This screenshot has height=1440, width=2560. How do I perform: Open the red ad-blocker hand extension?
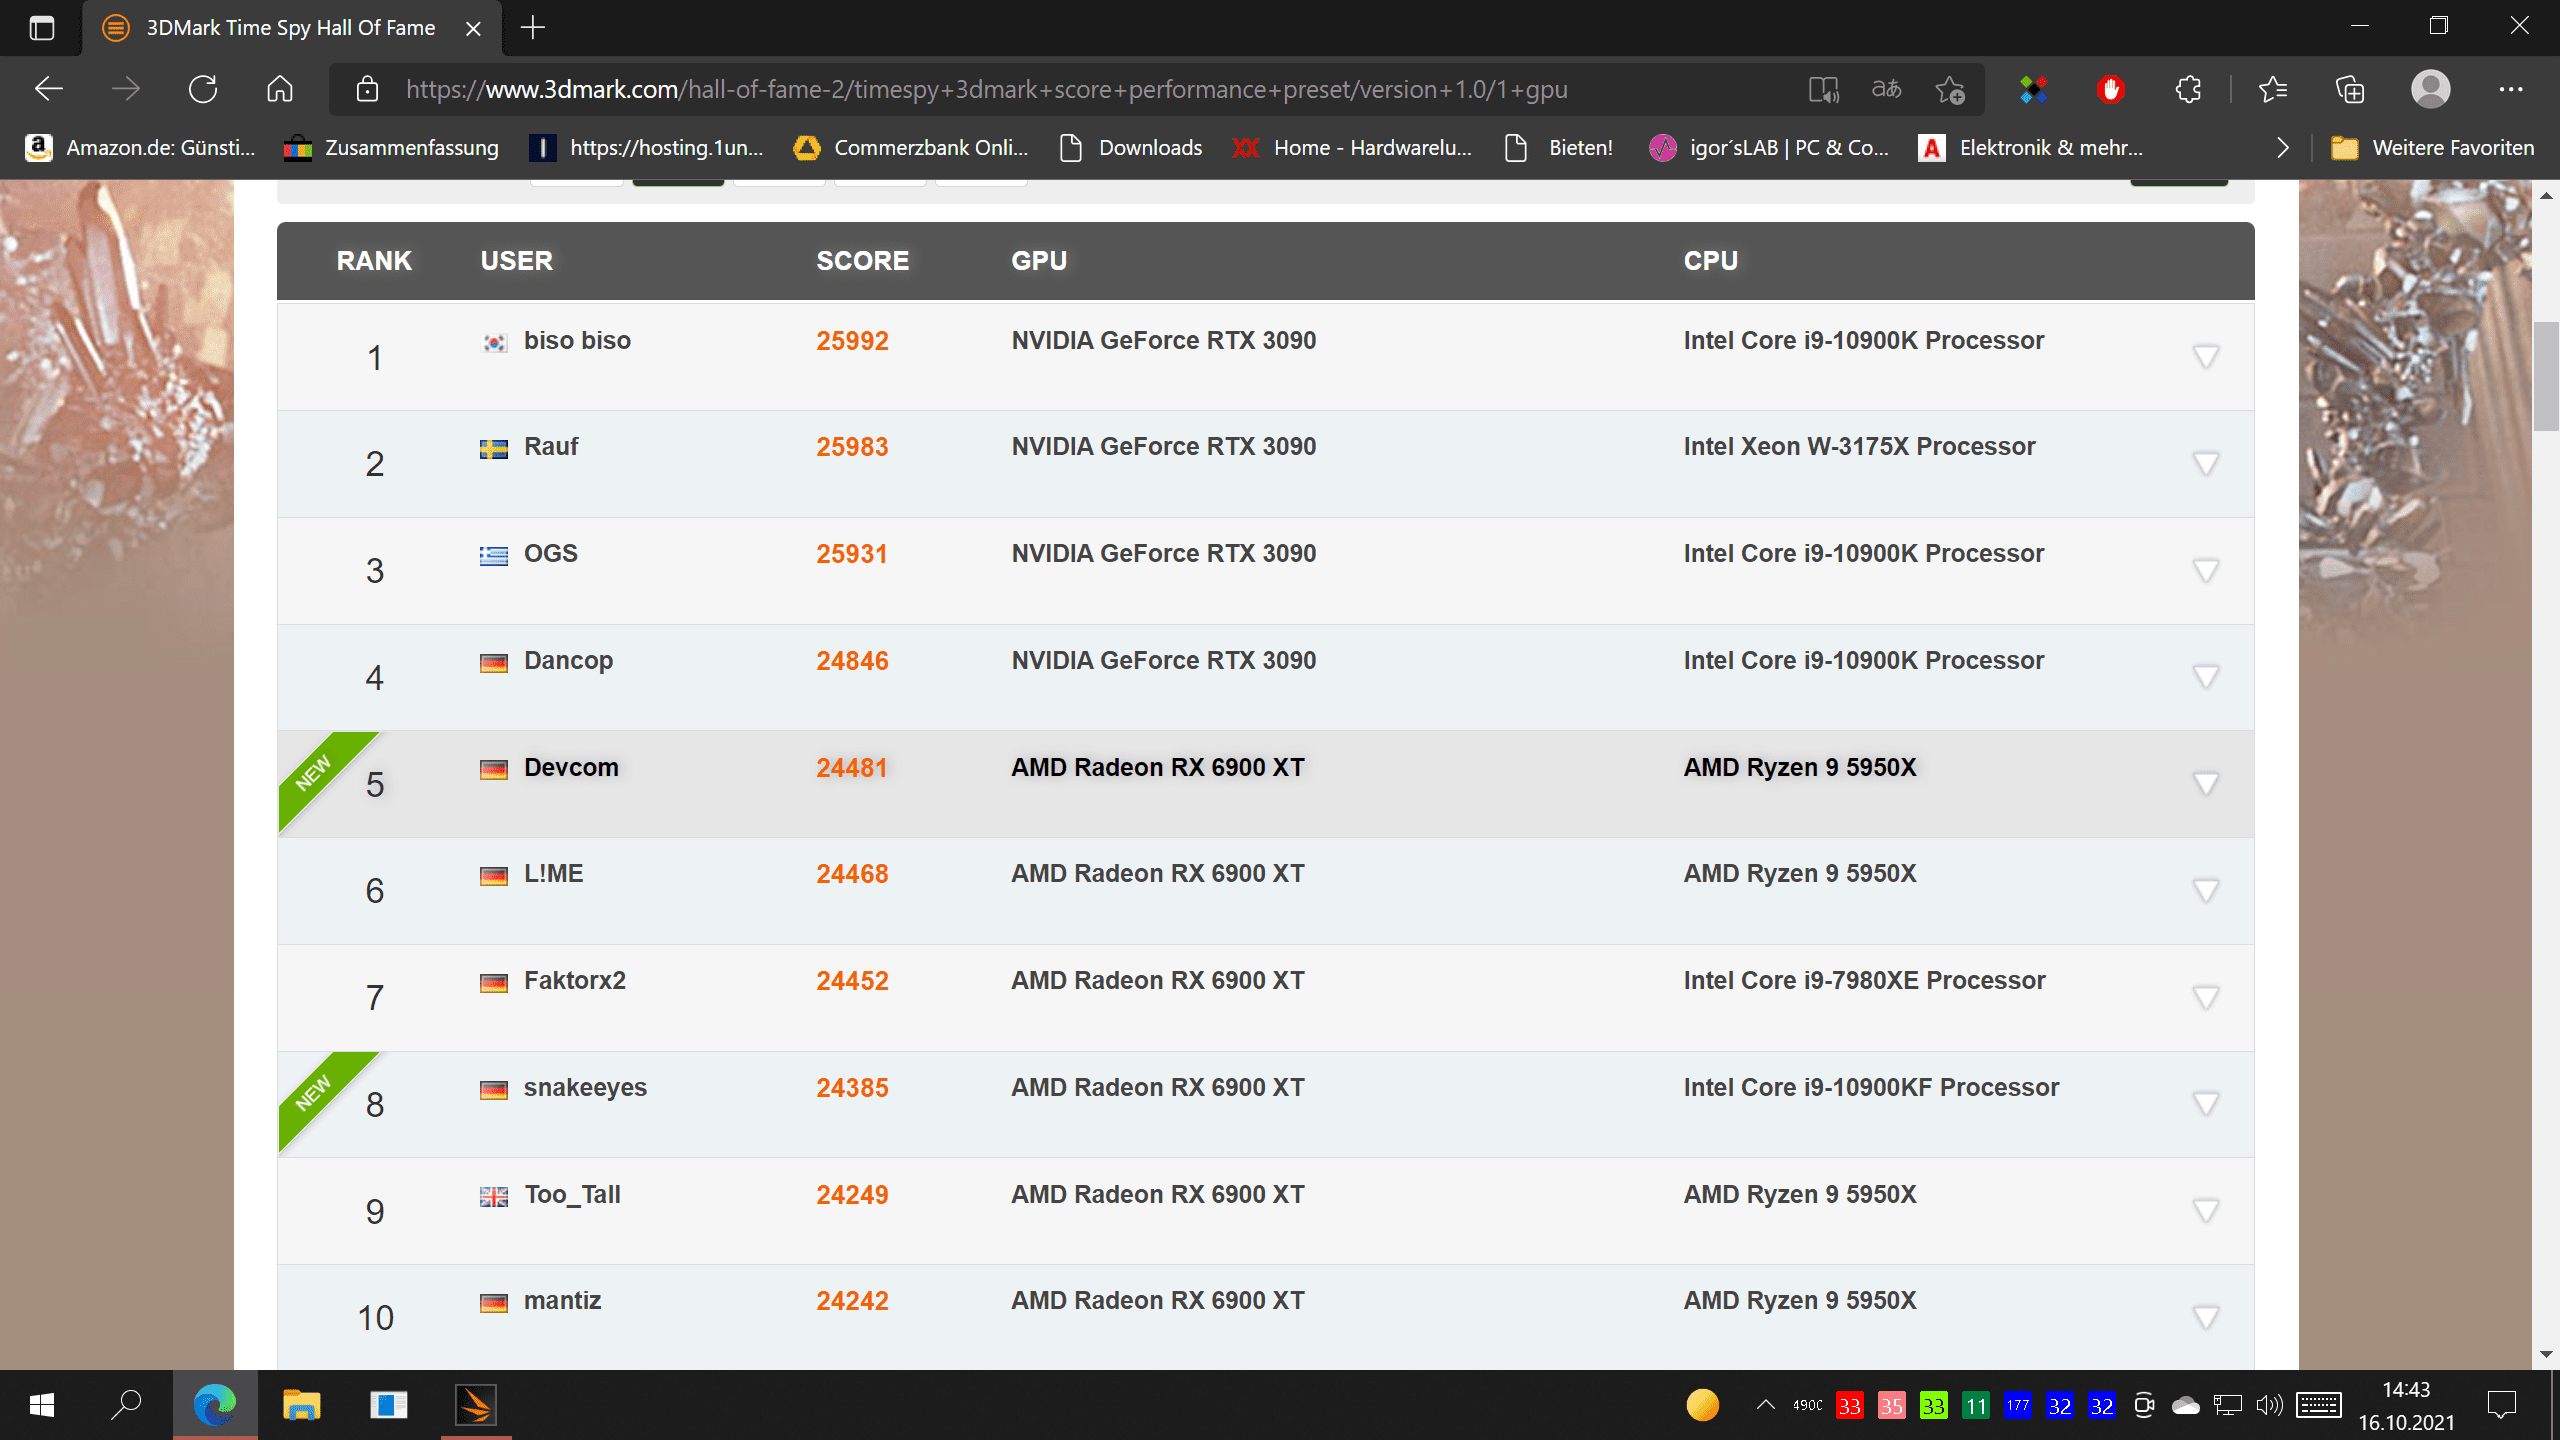2111,89
